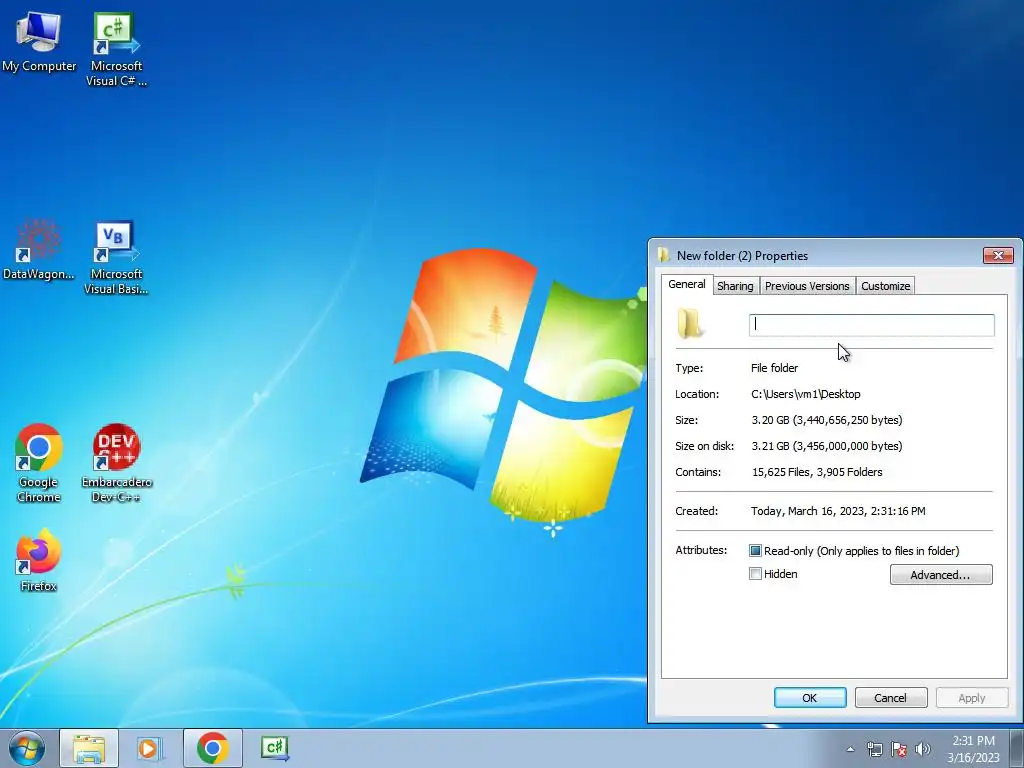1024x768 pixels.
Task: Open the network status tray icon
Action: tap(874, 749)
